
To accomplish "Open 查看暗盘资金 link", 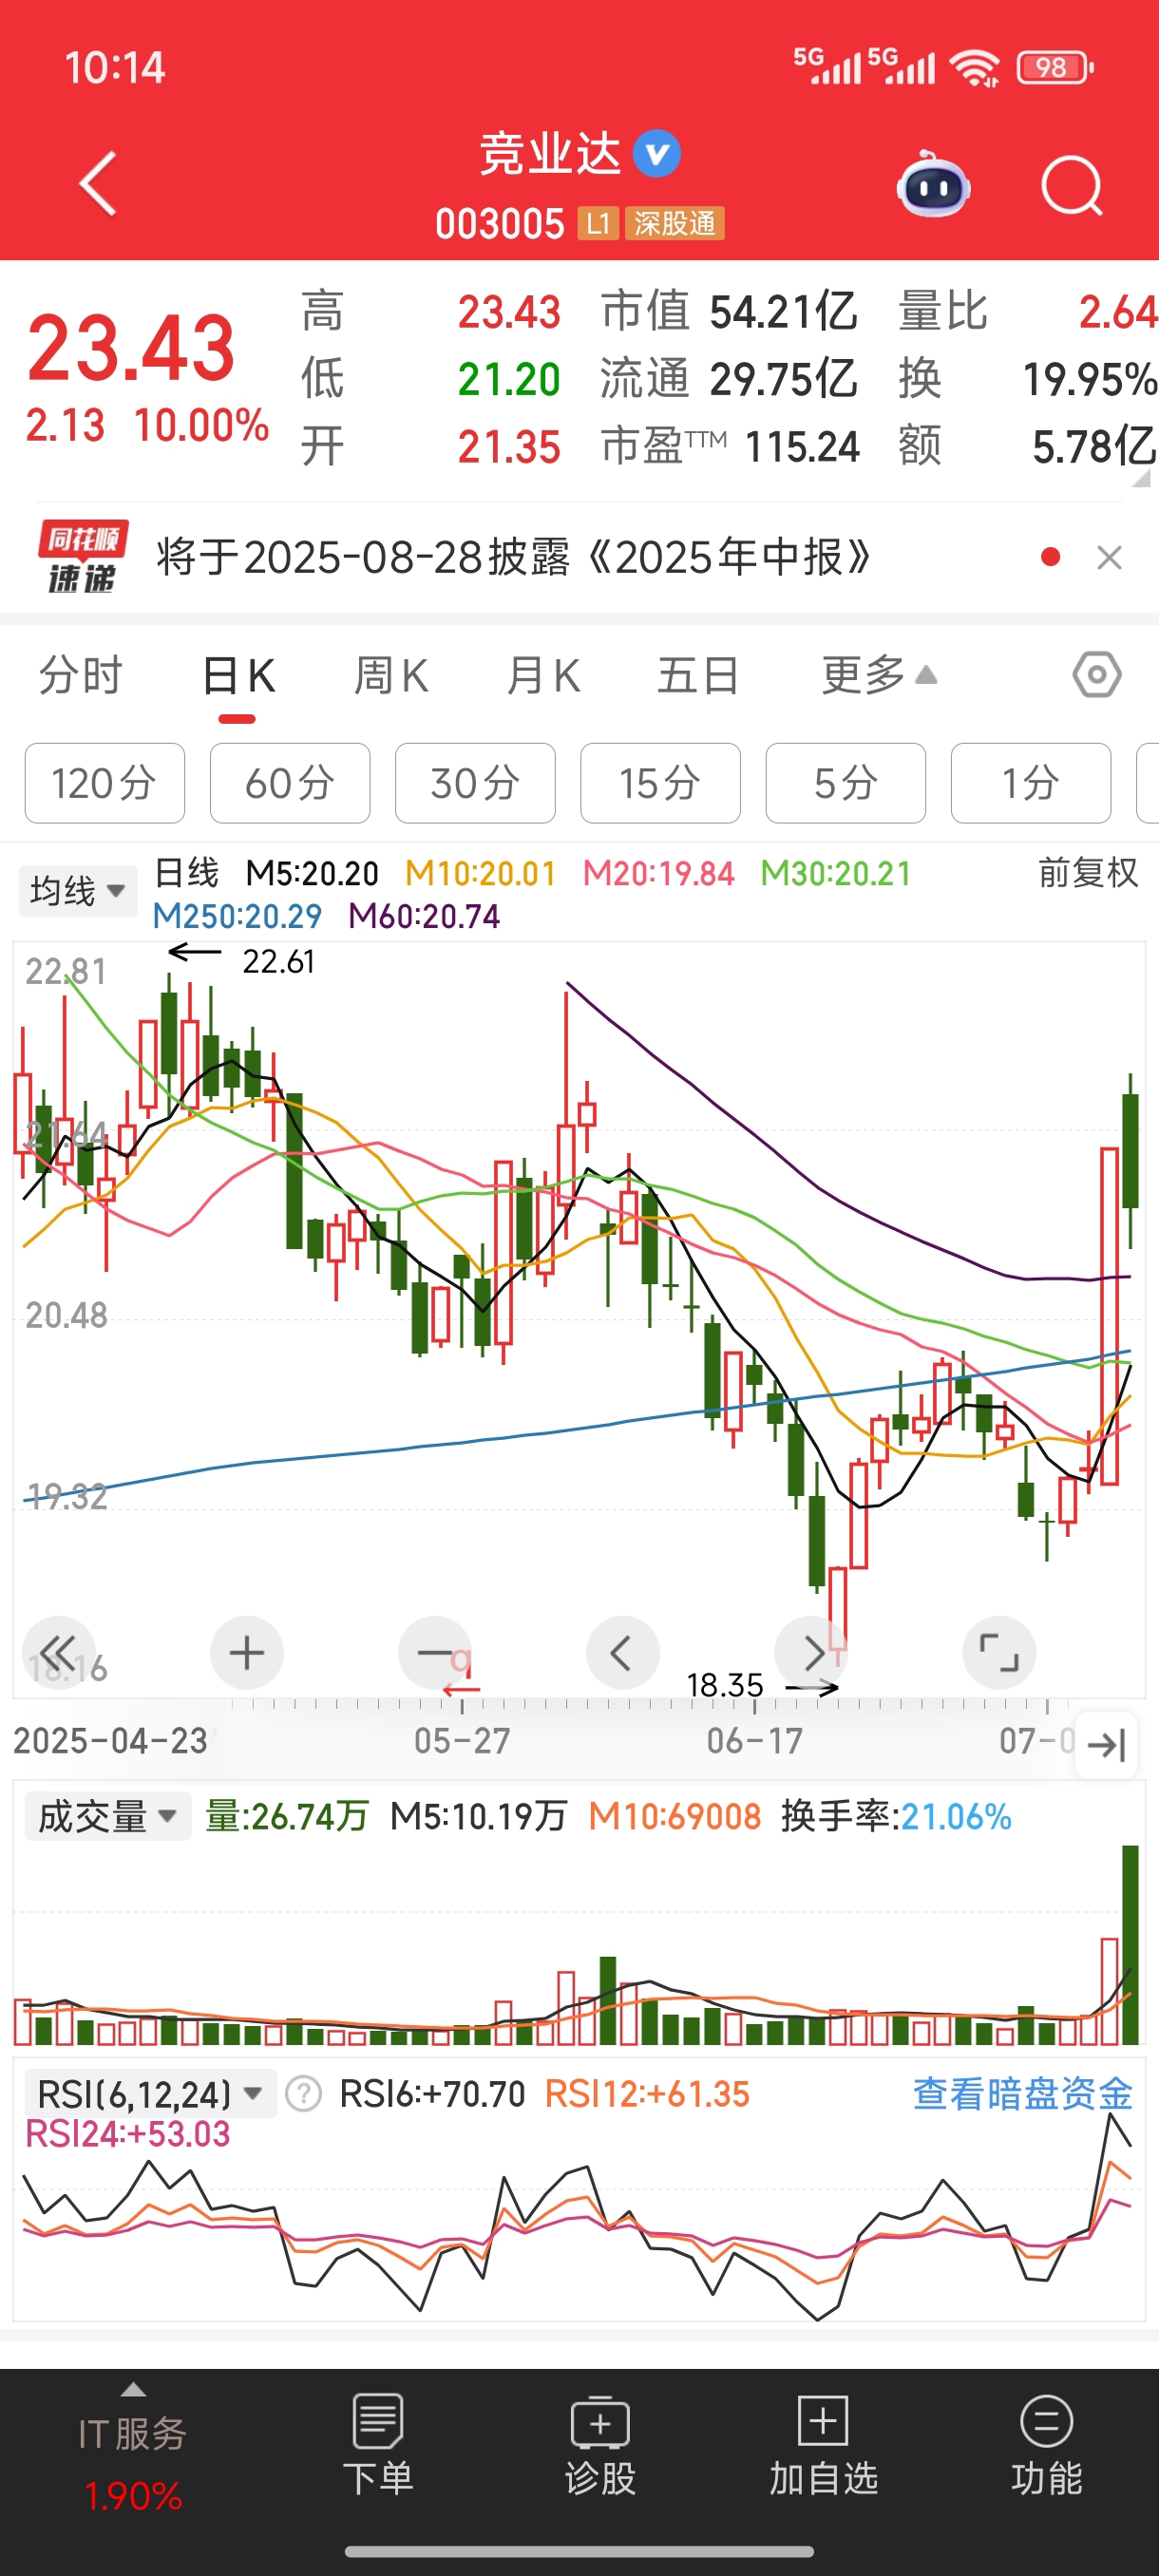I will (x=1022, y=2094).
